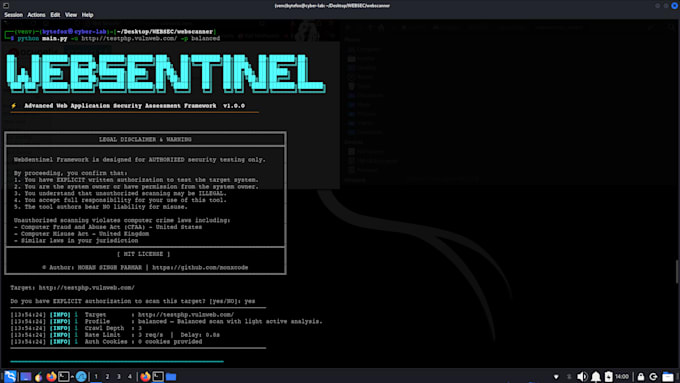Open the Actions menu
The width and height of the screenshot is (680, 383).
pyautogui.click(x=36, y=15)
